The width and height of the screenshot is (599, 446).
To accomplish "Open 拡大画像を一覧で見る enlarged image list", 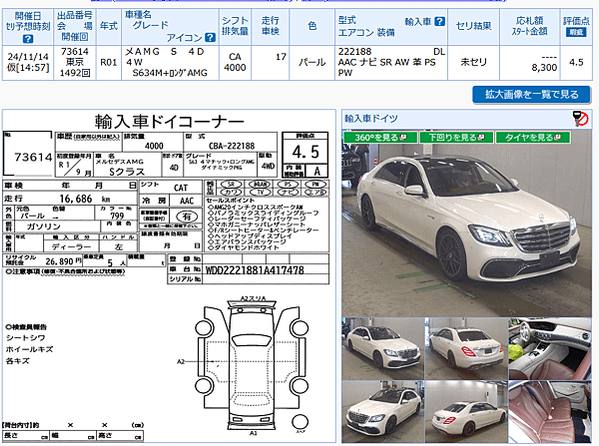I will tap(531, 94).
